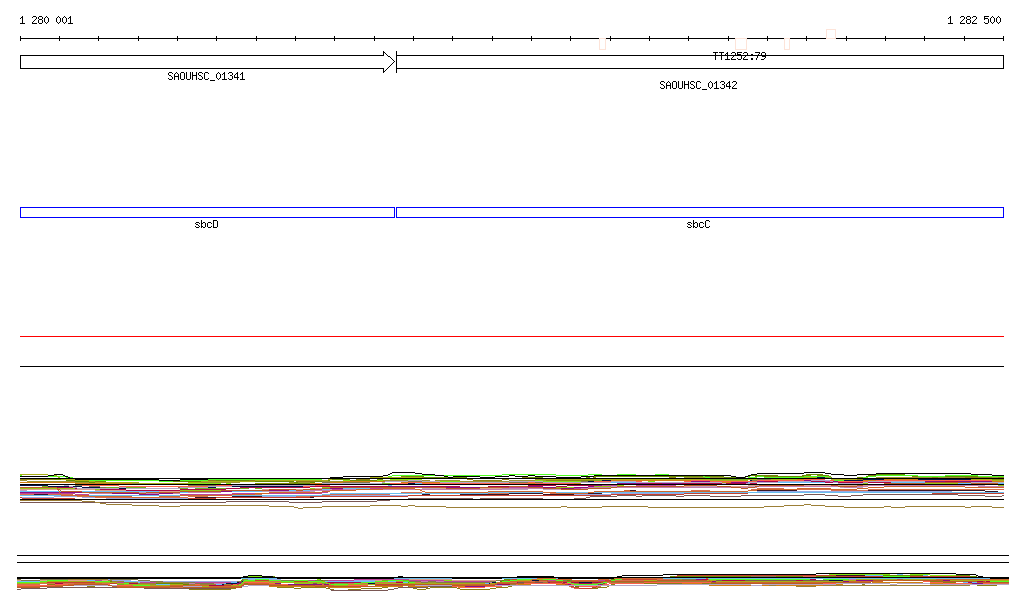
Task: Click the sbcC gene name label
Action: [698, 225]
